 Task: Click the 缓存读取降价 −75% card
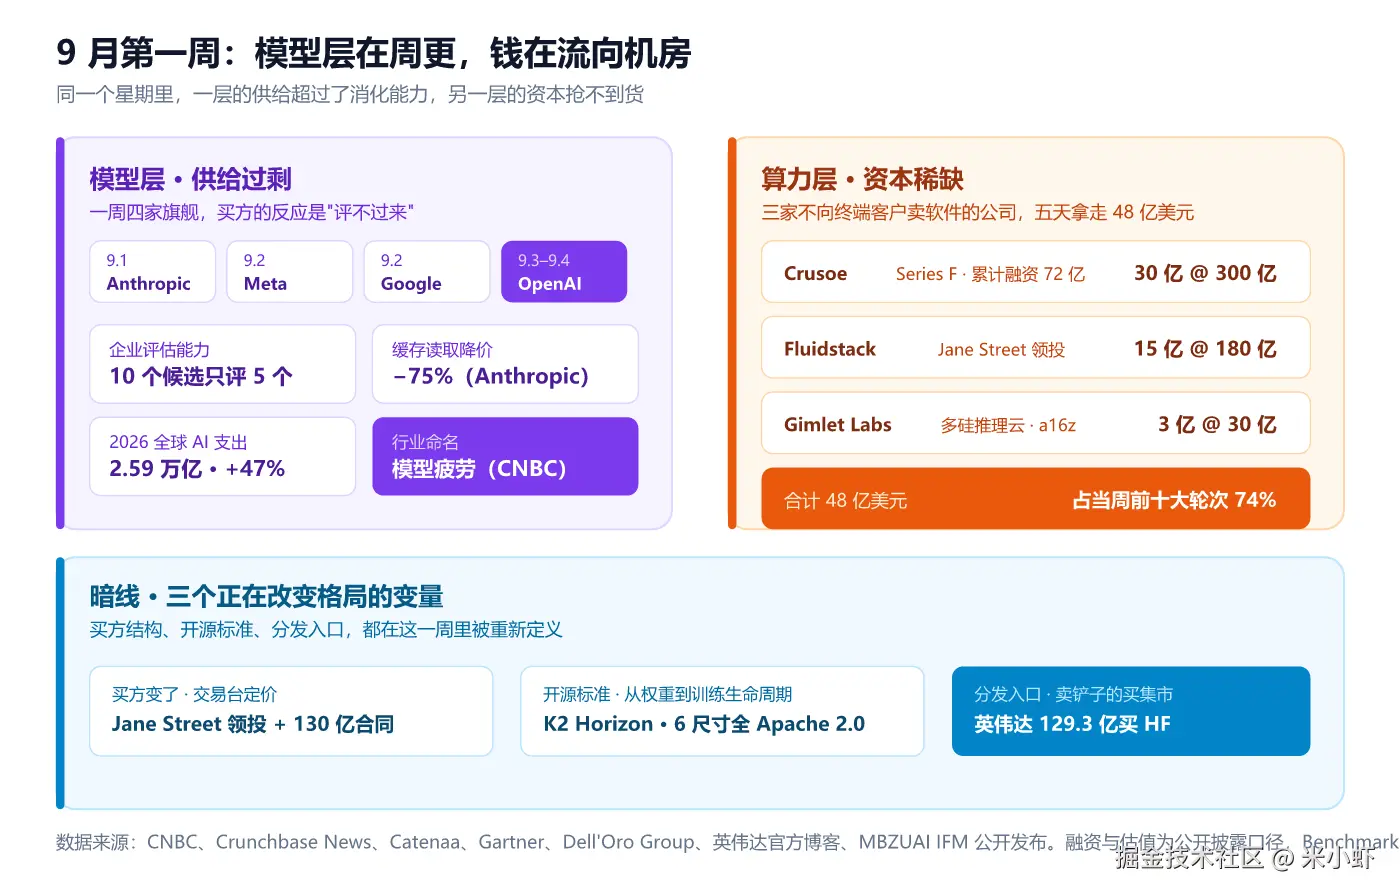[505, 364]
